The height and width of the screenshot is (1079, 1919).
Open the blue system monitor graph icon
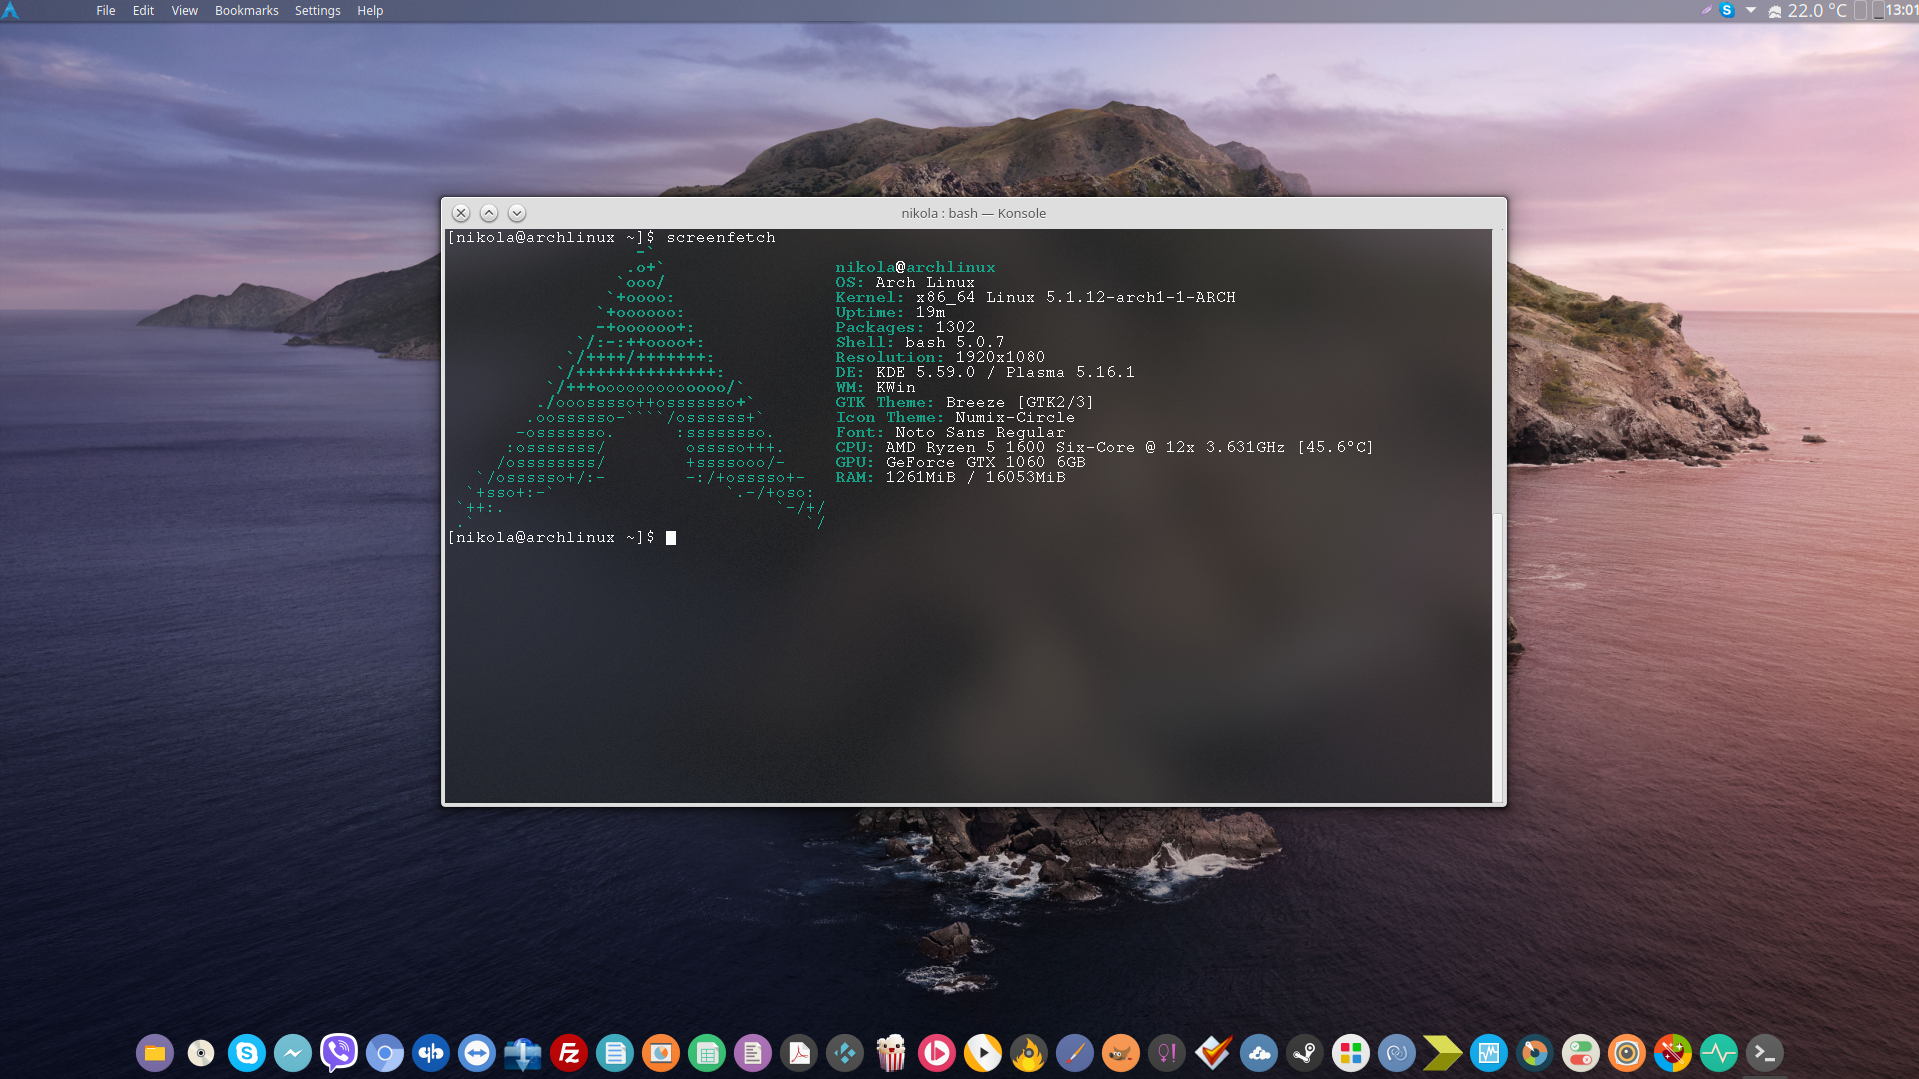point(1489,1052)
